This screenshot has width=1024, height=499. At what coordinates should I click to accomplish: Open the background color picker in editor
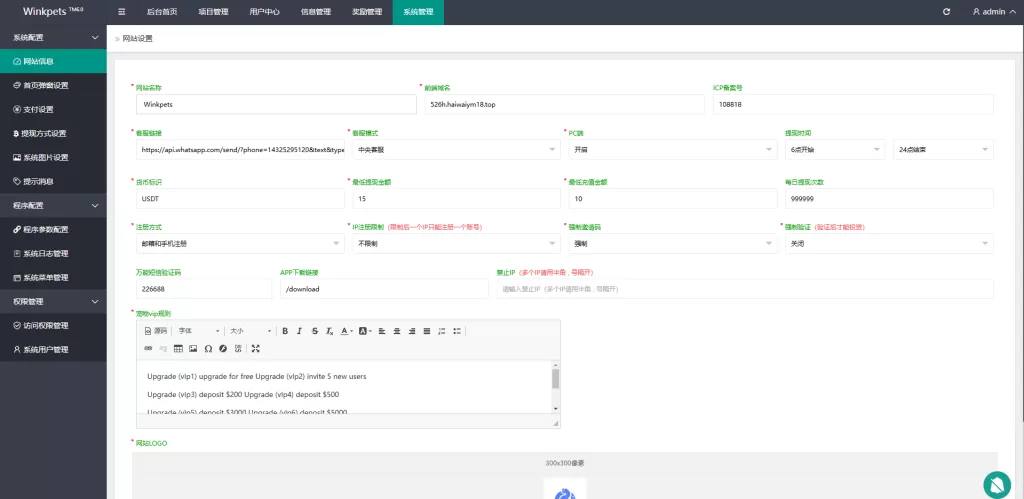tap(364, 331)
